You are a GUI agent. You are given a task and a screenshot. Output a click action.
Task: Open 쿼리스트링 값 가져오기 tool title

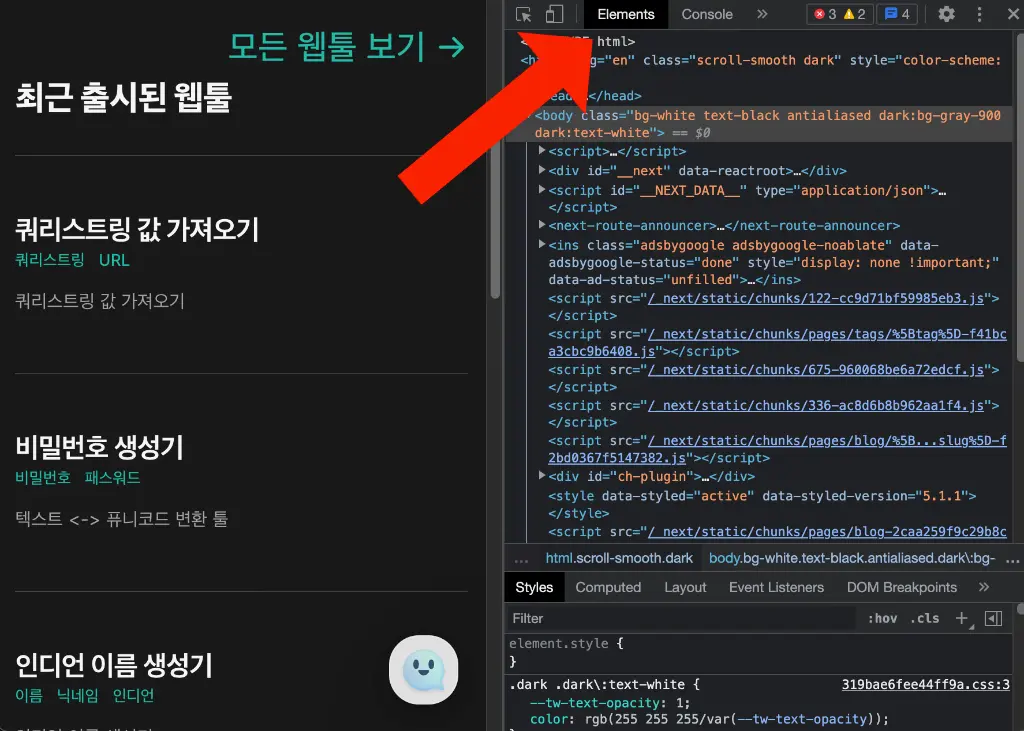click(x=136, y=229)
